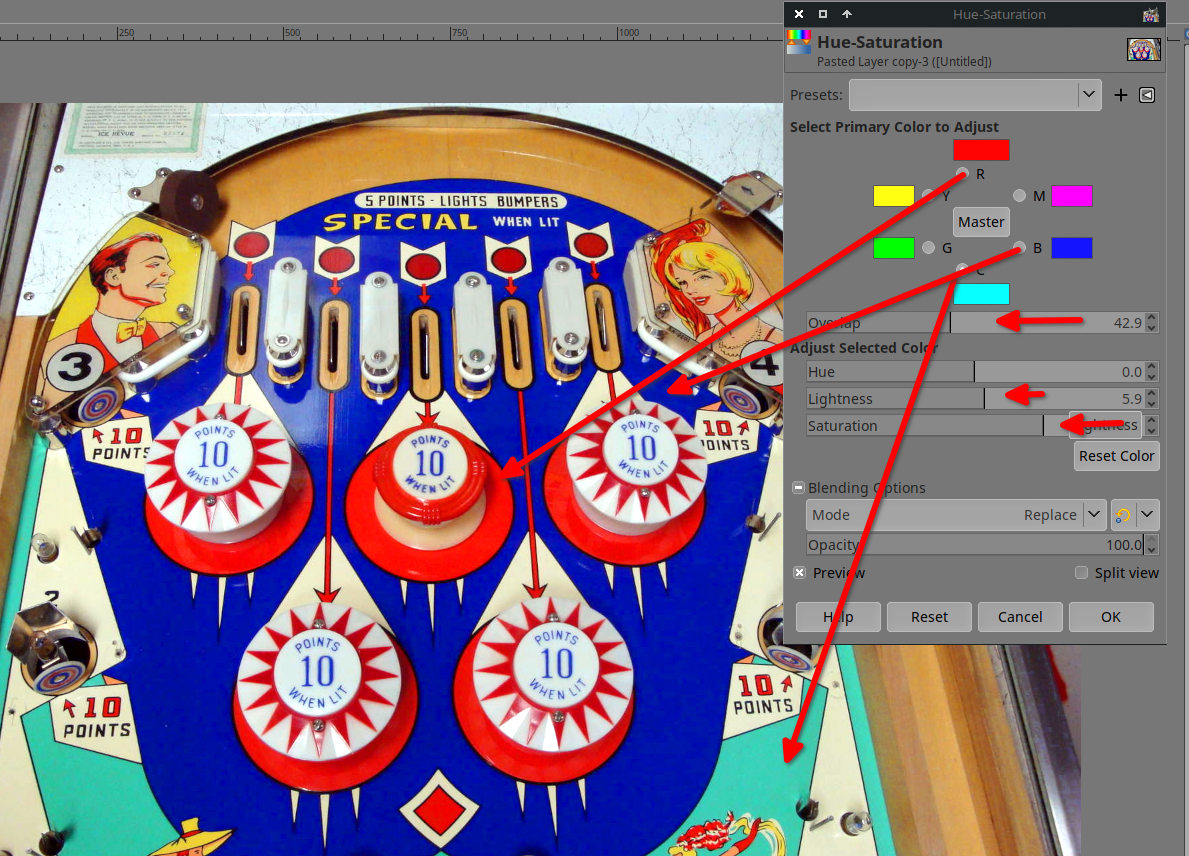
Task: Click the yellow color swatch
Action: (894, 196)
